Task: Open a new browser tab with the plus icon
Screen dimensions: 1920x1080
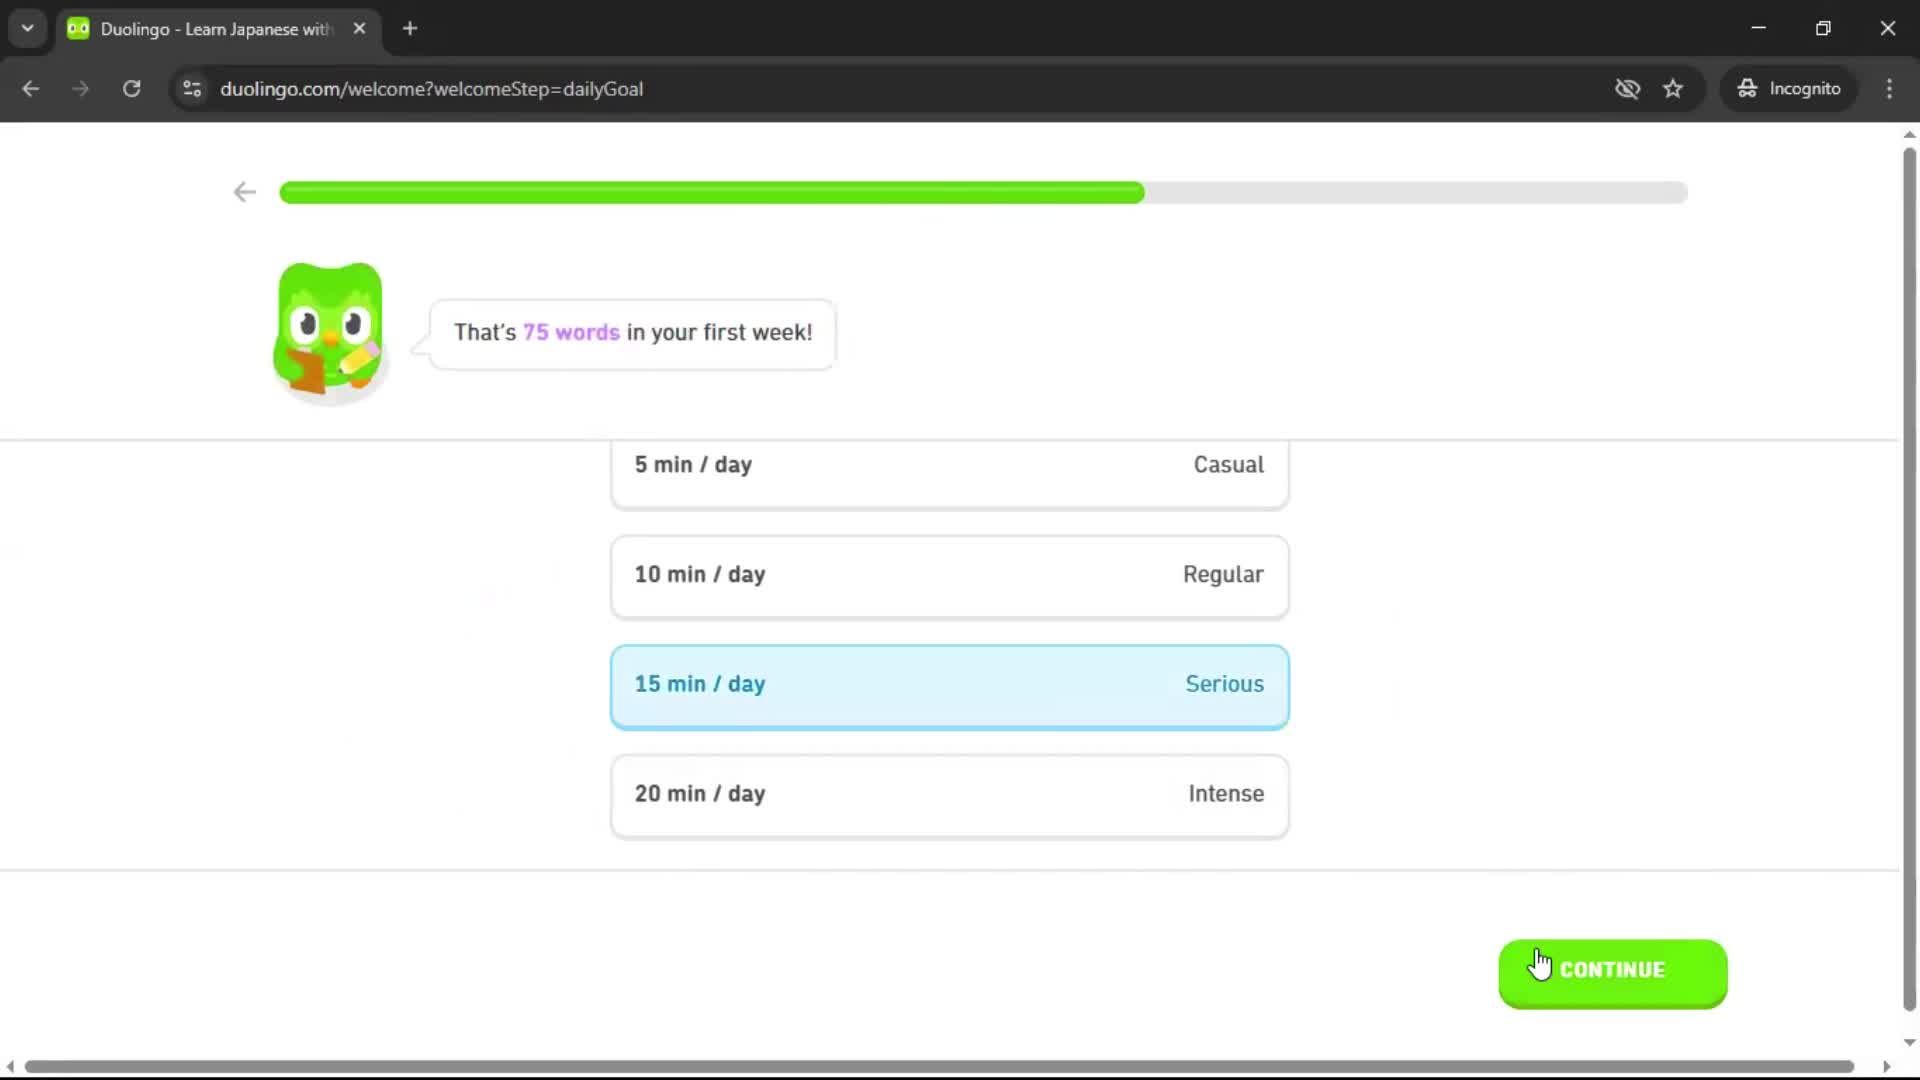Action: coord(410,29)
